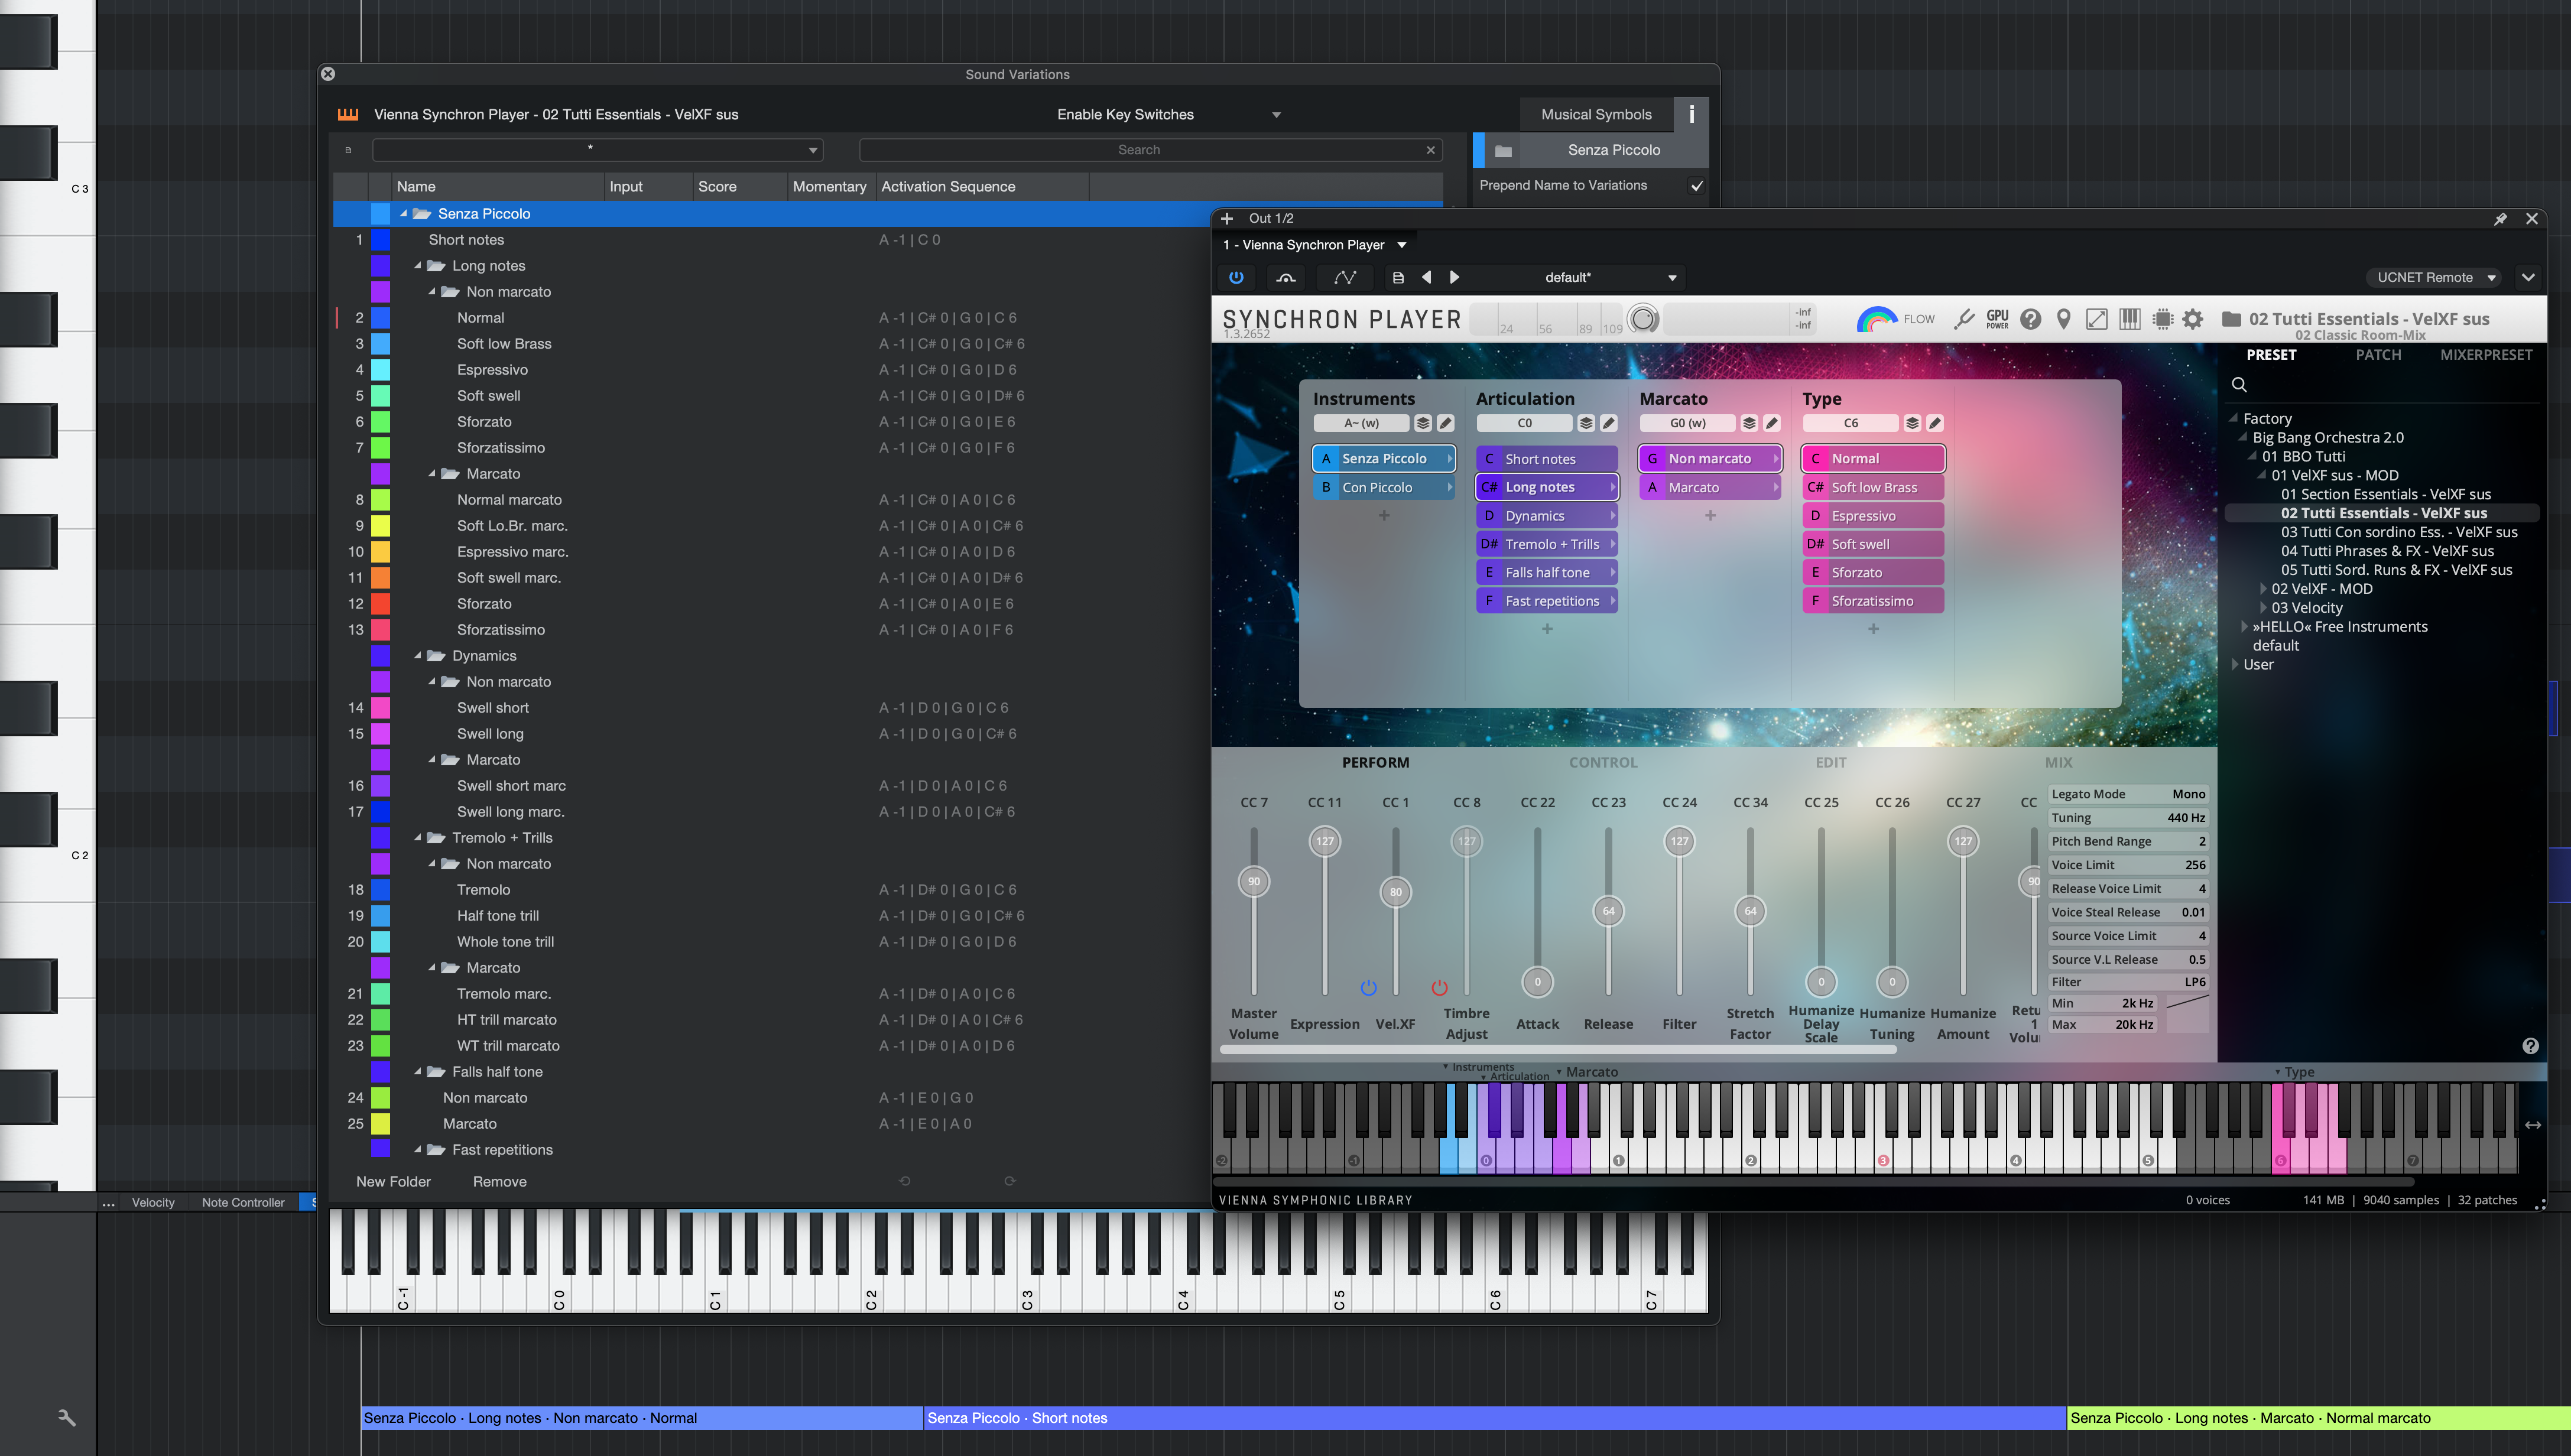Click the pencil edit icon under Type
2571x1456 pixels.
pos(1934,423)
